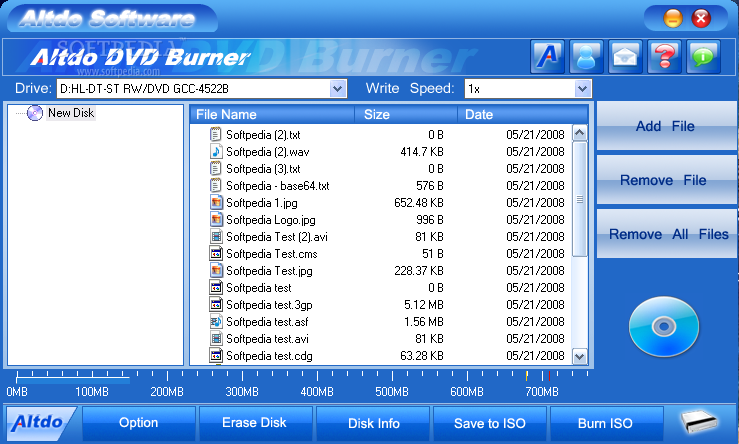739x444 pixels.
Task: Click the media icon for Softpedia test.asf
Action: (x=215, y=321)
